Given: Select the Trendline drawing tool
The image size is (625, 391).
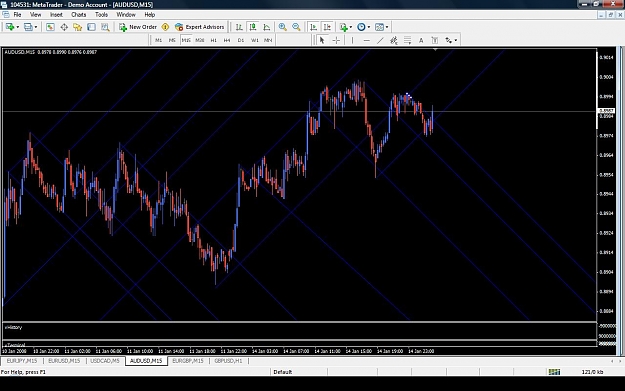Looking at the screenshot, I should coord(380,40).
